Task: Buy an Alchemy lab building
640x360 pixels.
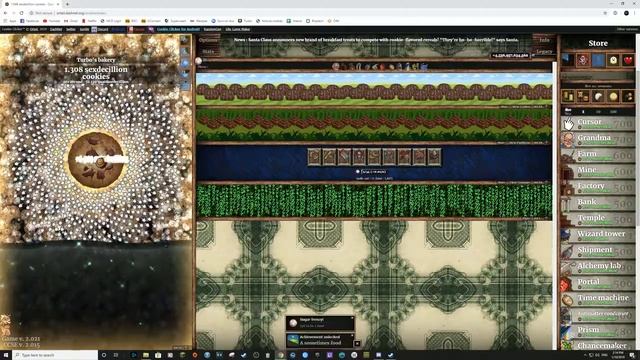Action: coord(598,267)
